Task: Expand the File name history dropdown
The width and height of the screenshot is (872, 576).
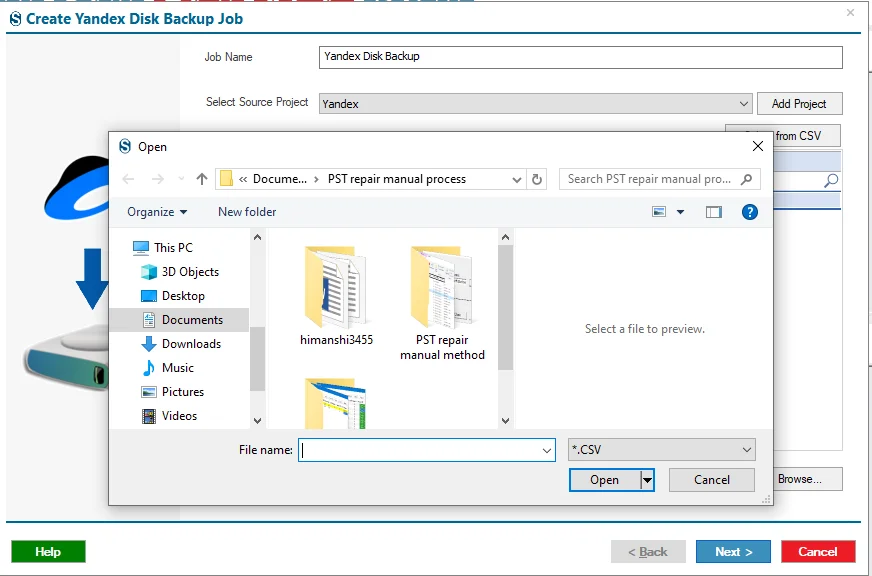Action: tap(547, 450)
